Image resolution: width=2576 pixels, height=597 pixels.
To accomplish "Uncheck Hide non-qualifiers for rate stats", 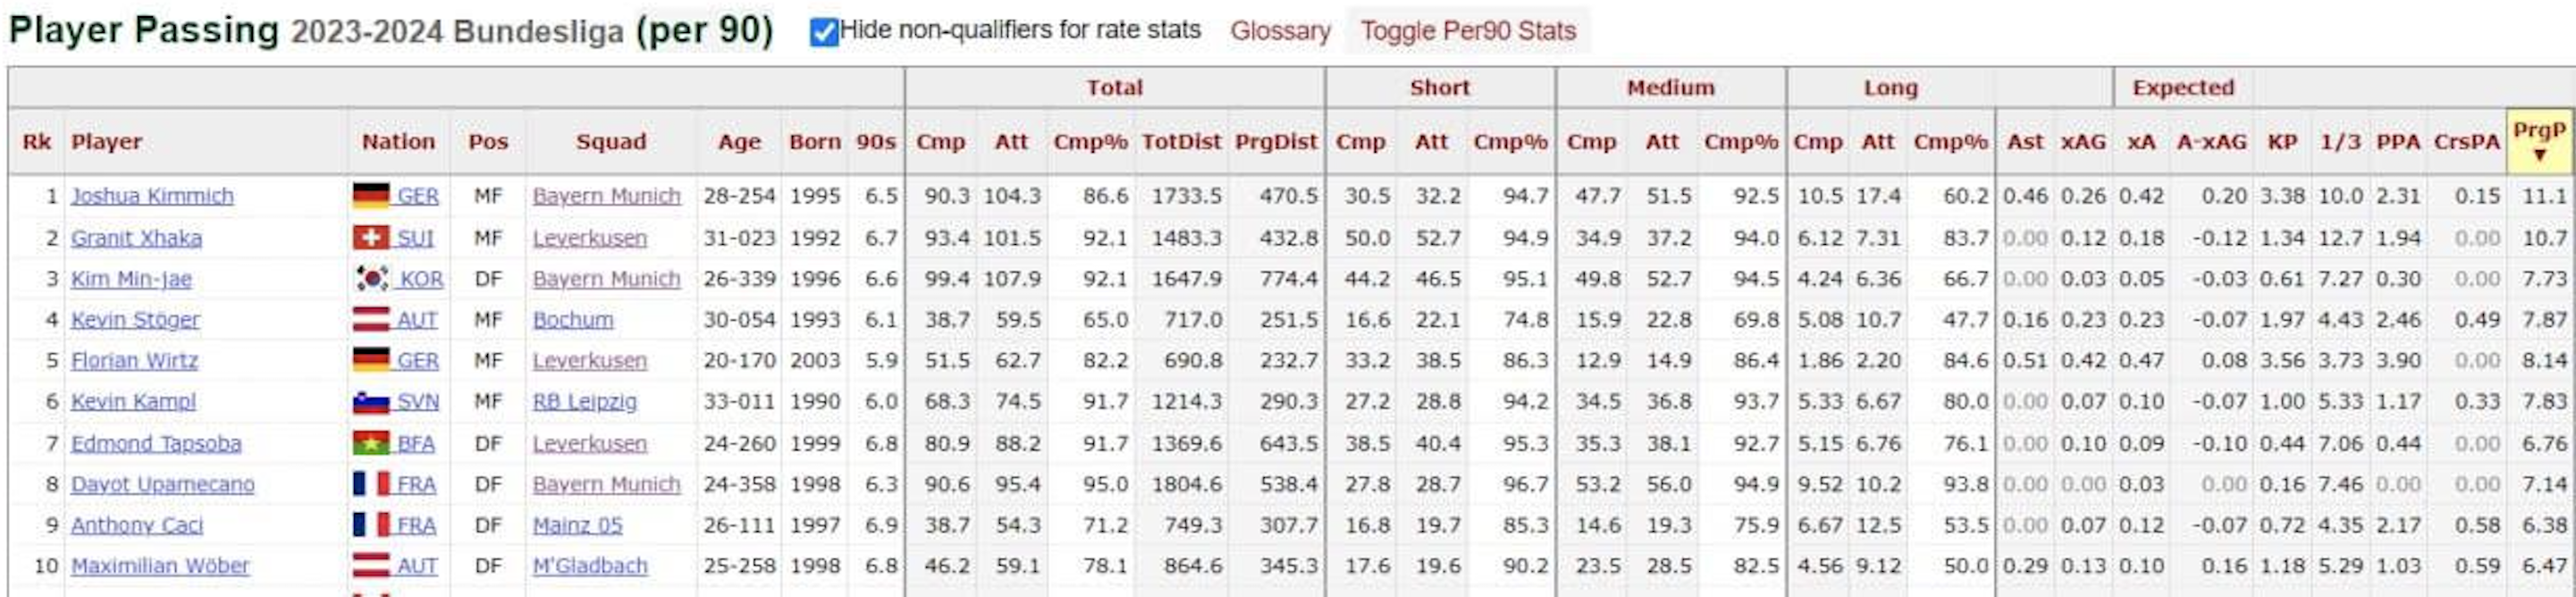I will pos(824,32).
